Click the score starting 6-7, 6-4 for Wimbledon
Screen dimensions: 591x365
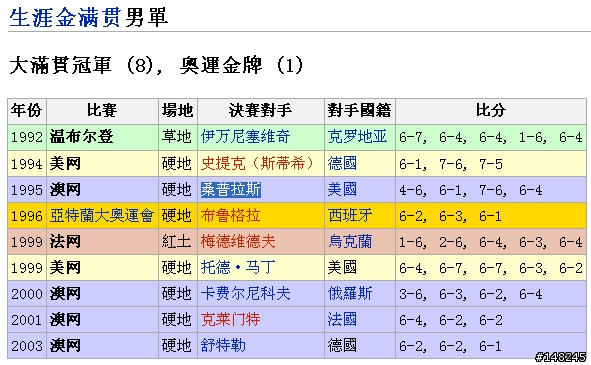coord(491,137)
